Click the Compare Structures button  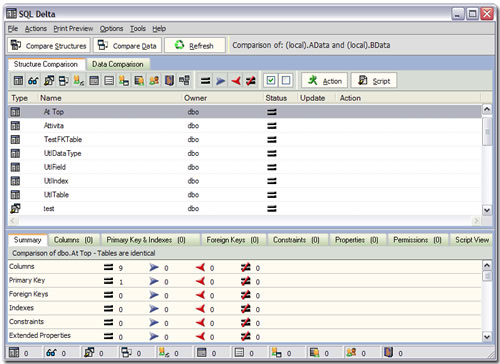[x=49, y=45]
